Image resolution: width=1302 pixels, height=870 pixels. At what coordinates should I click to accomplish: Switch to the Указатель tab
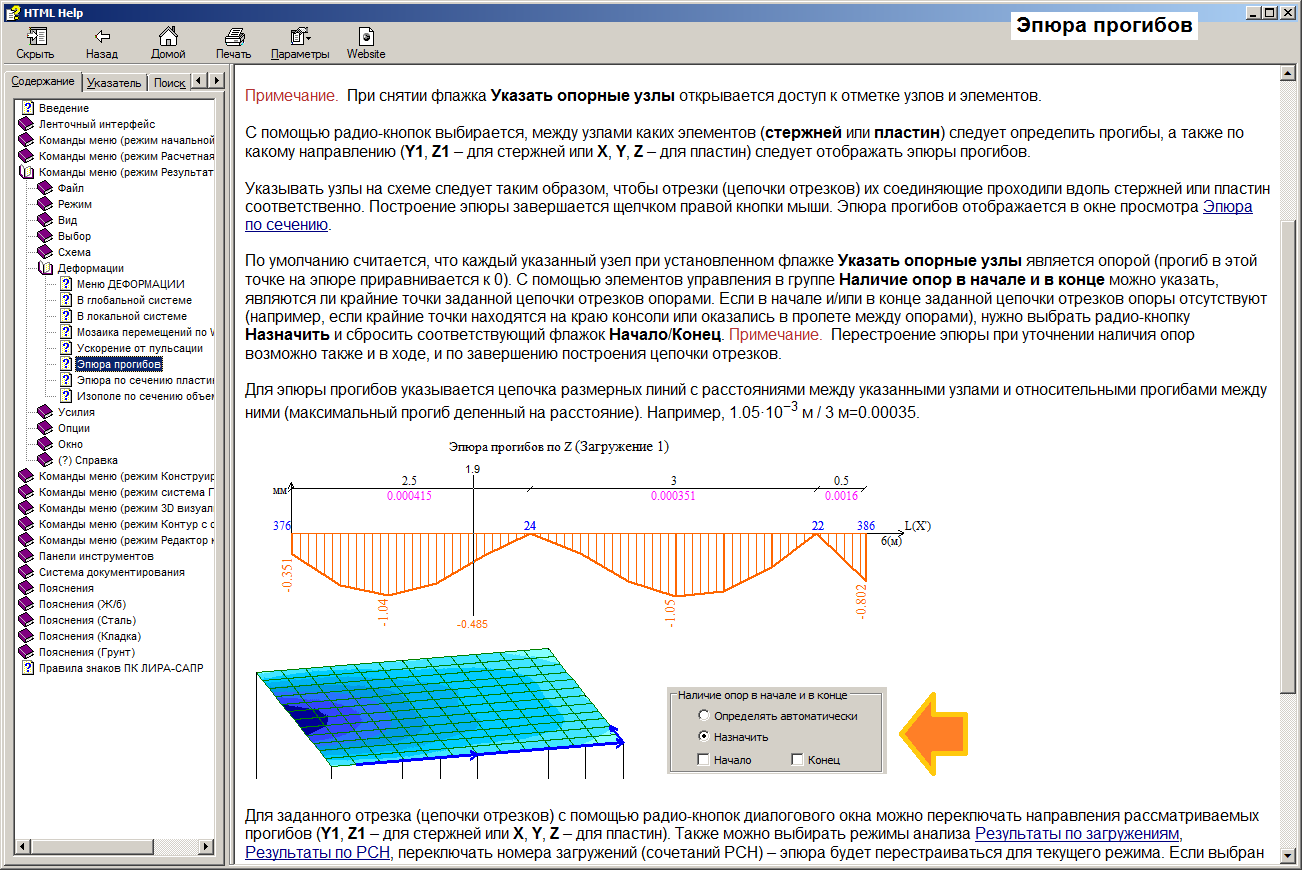coord(113,83)
